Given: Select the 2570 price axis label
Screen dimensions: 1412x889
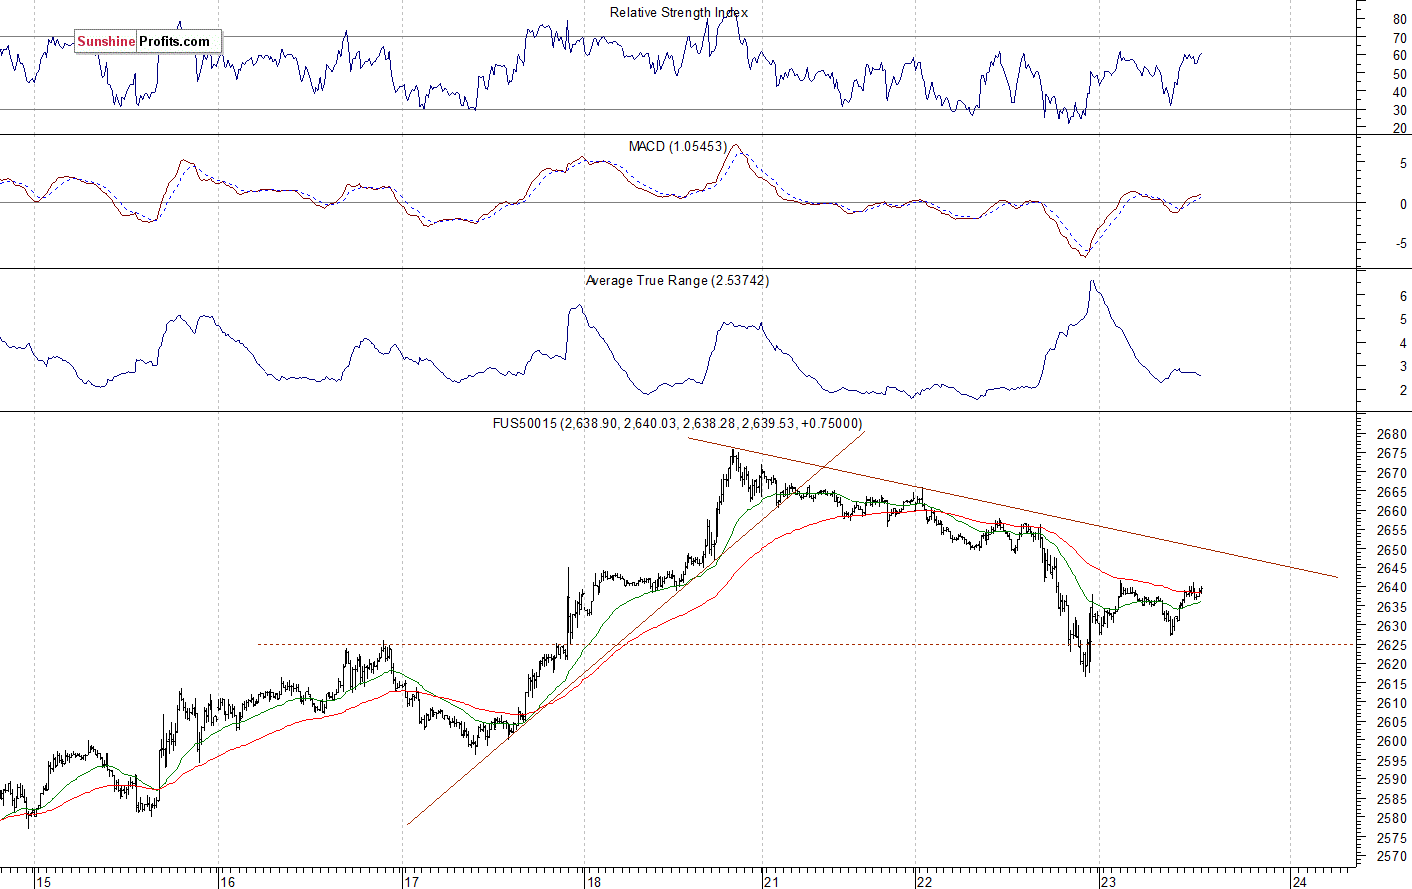Looking at the screenshot, I should pos(1392,857).
